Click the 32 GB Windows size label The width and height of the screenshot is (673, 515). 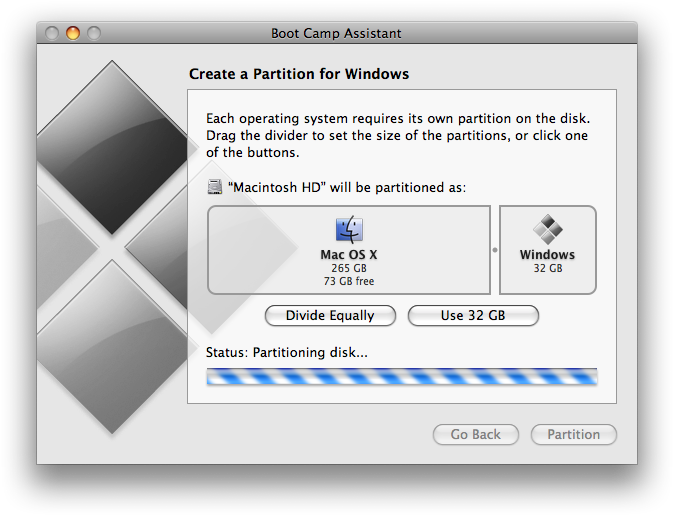point(548,268)
